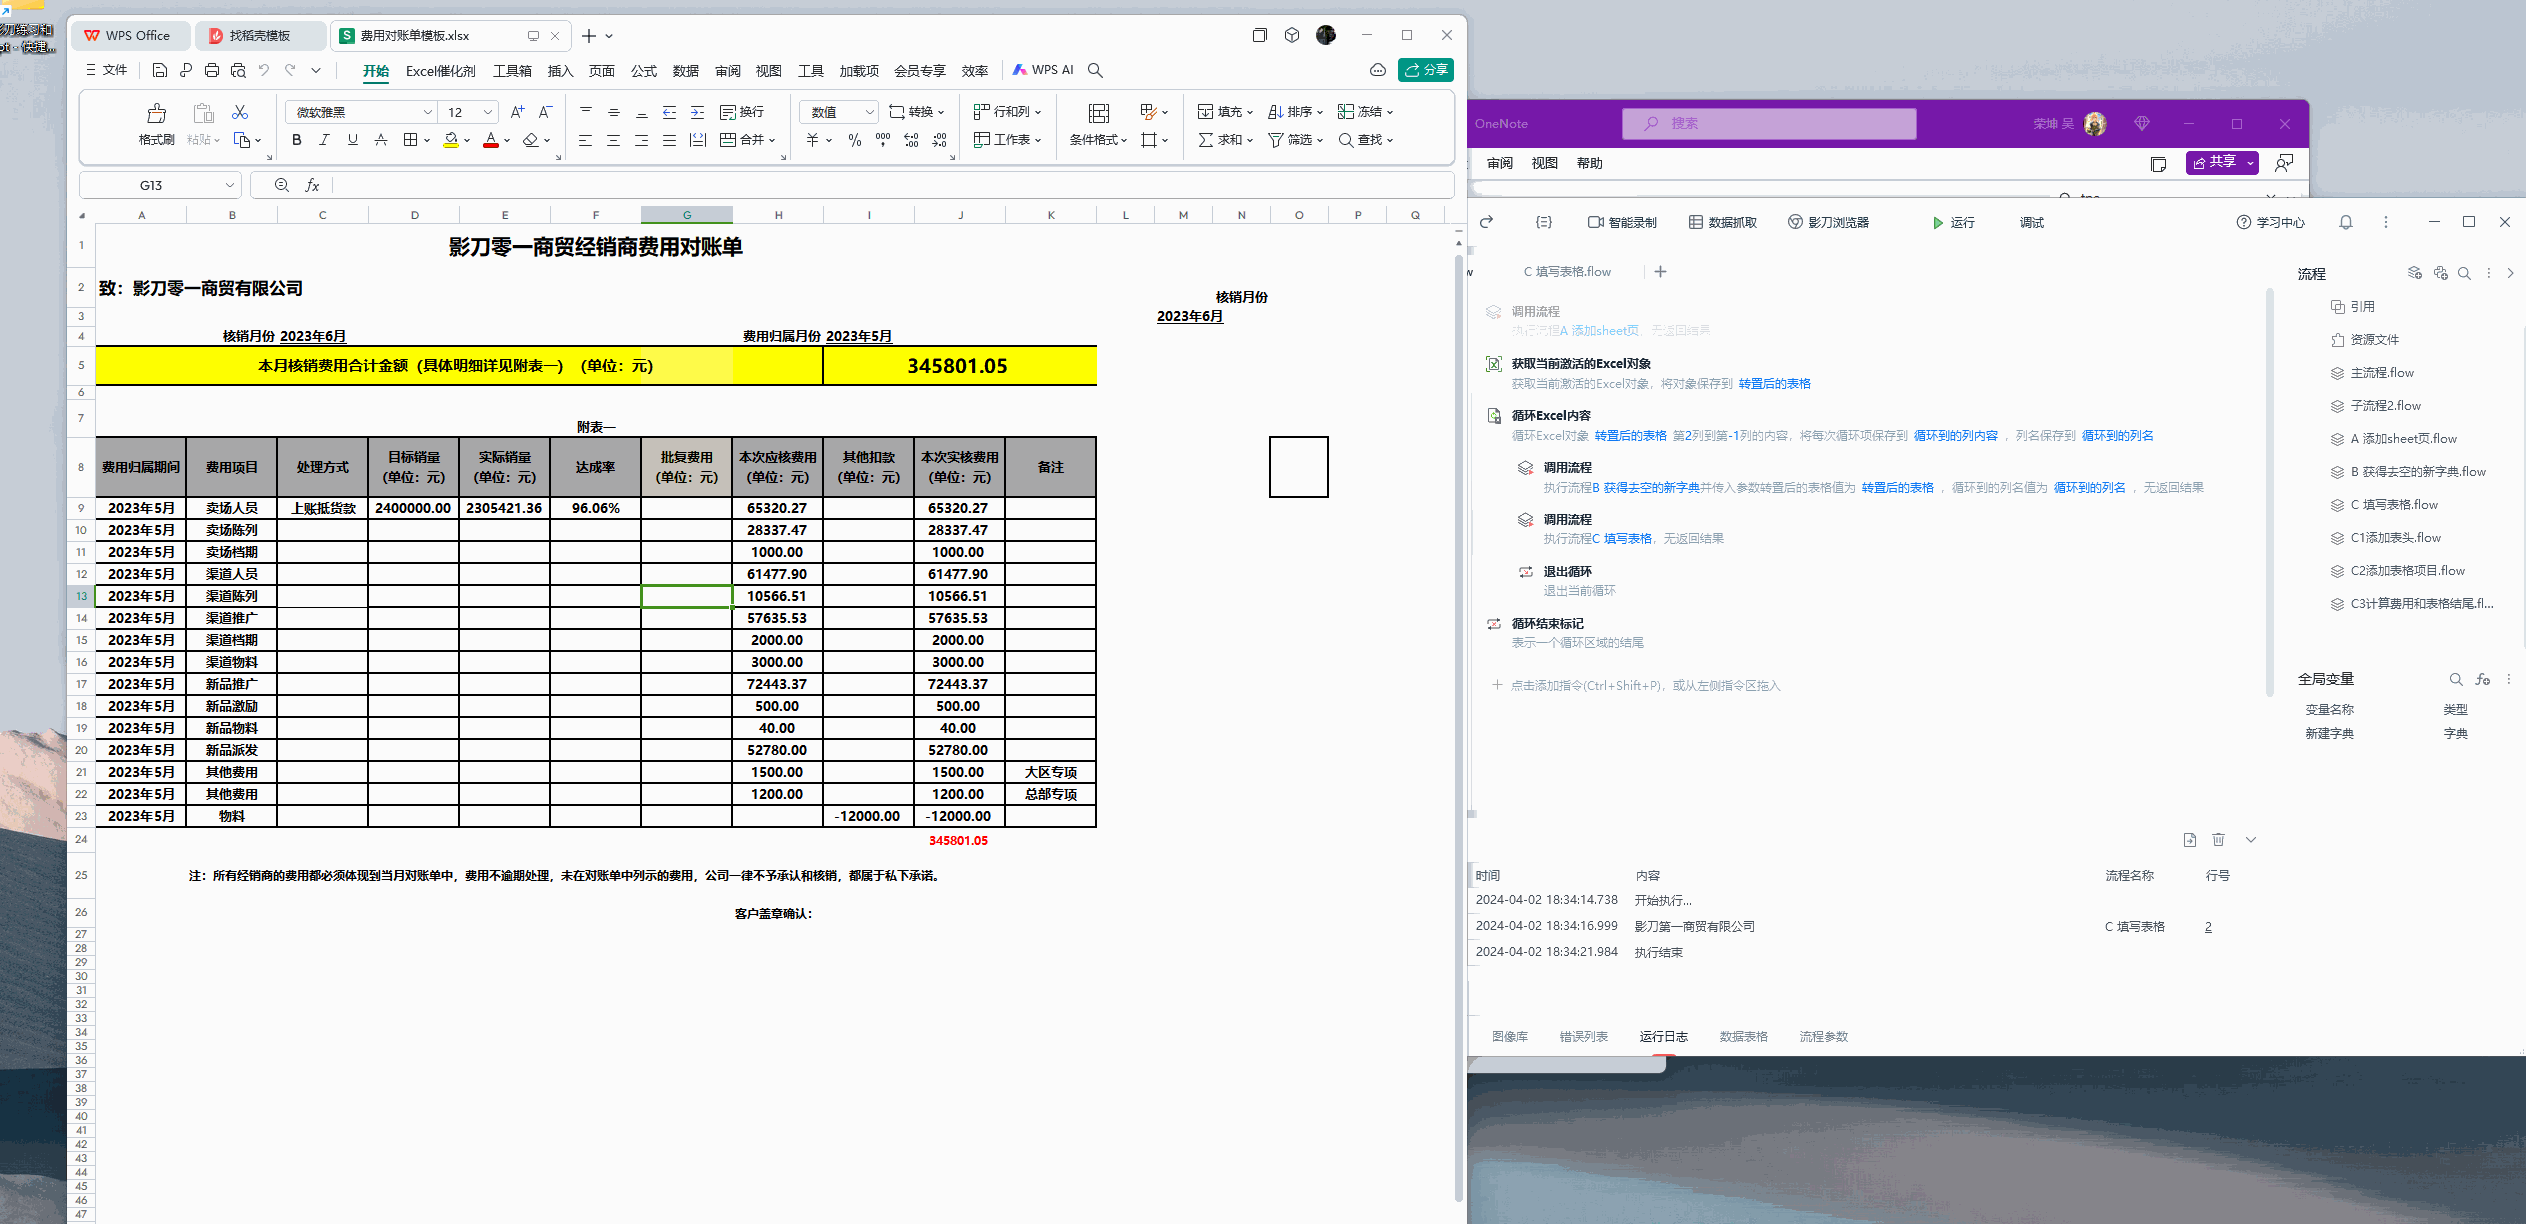This screenshot has height=1224, width=2526.
Task: Click the thousands separator icon
Action: [x=883, y=140]
